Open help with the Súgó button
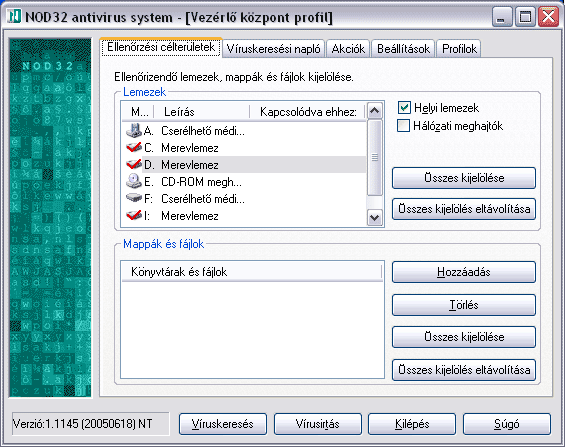The height and width of the screenshot is (447, 565). (x=507, y=424)
